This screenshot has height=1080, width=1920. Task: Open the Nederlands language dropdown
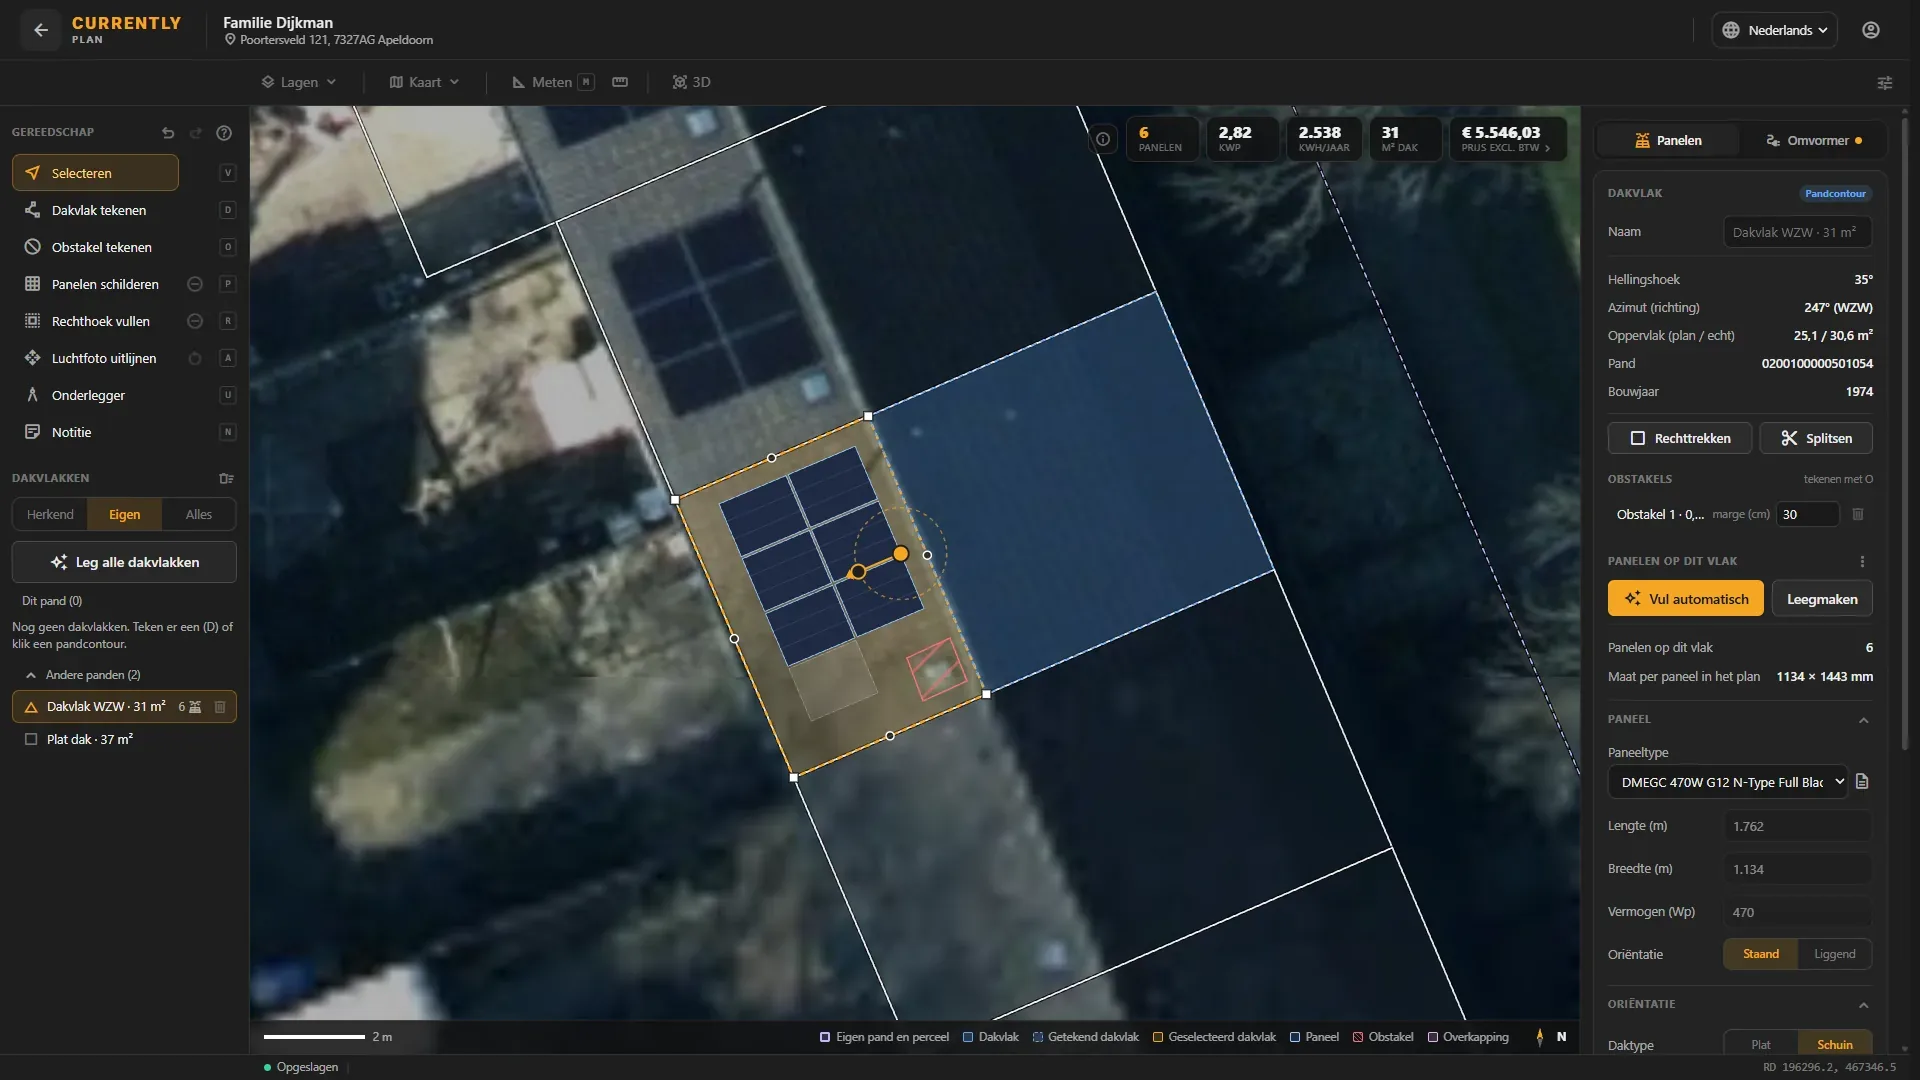coord(1775,30)
